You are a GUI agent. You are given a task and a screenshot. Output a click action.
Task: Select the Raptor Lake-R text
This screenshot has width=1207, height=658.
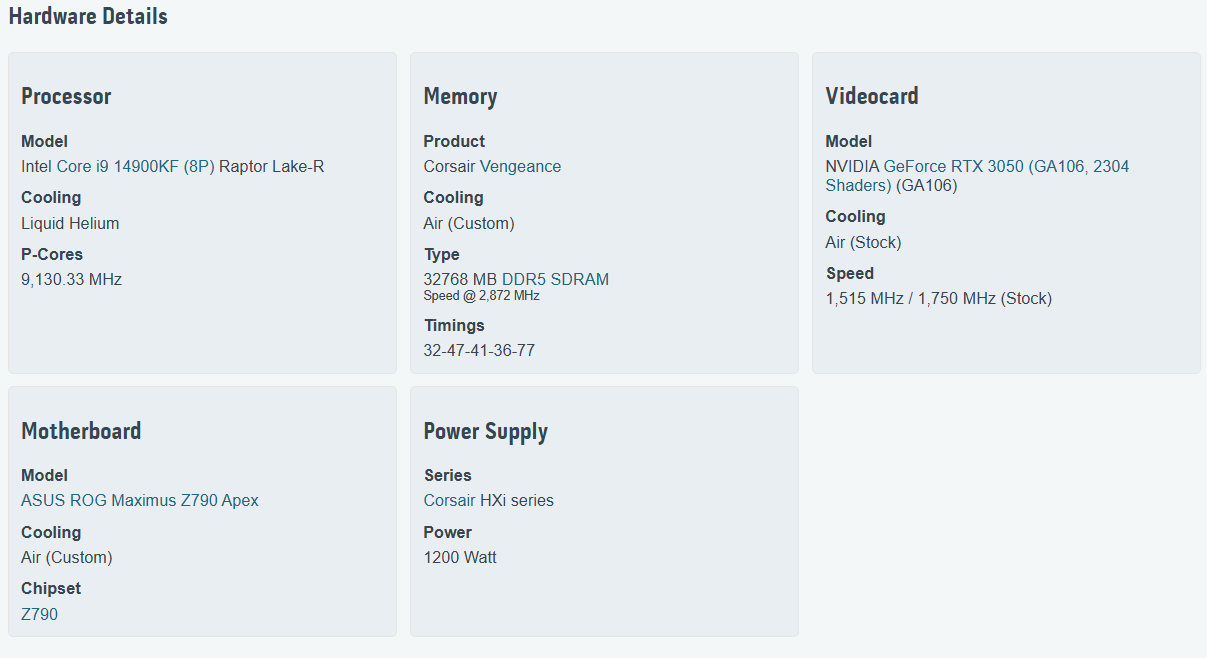click(x=272, y=166)
